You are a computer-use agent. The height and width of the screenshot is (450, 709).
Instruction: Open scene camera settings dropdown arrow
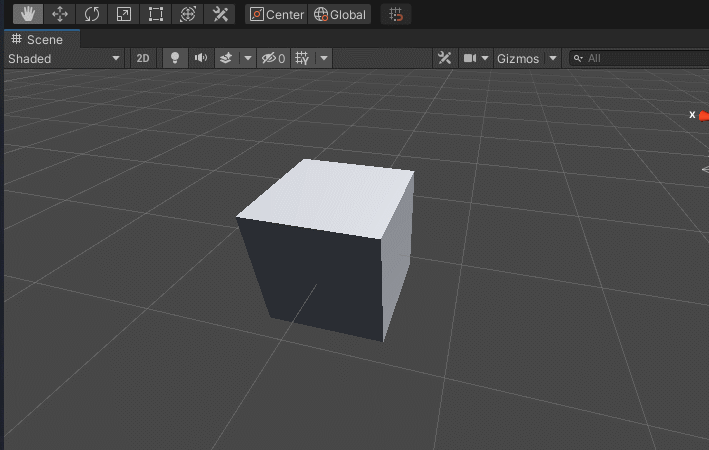[485, 58]
